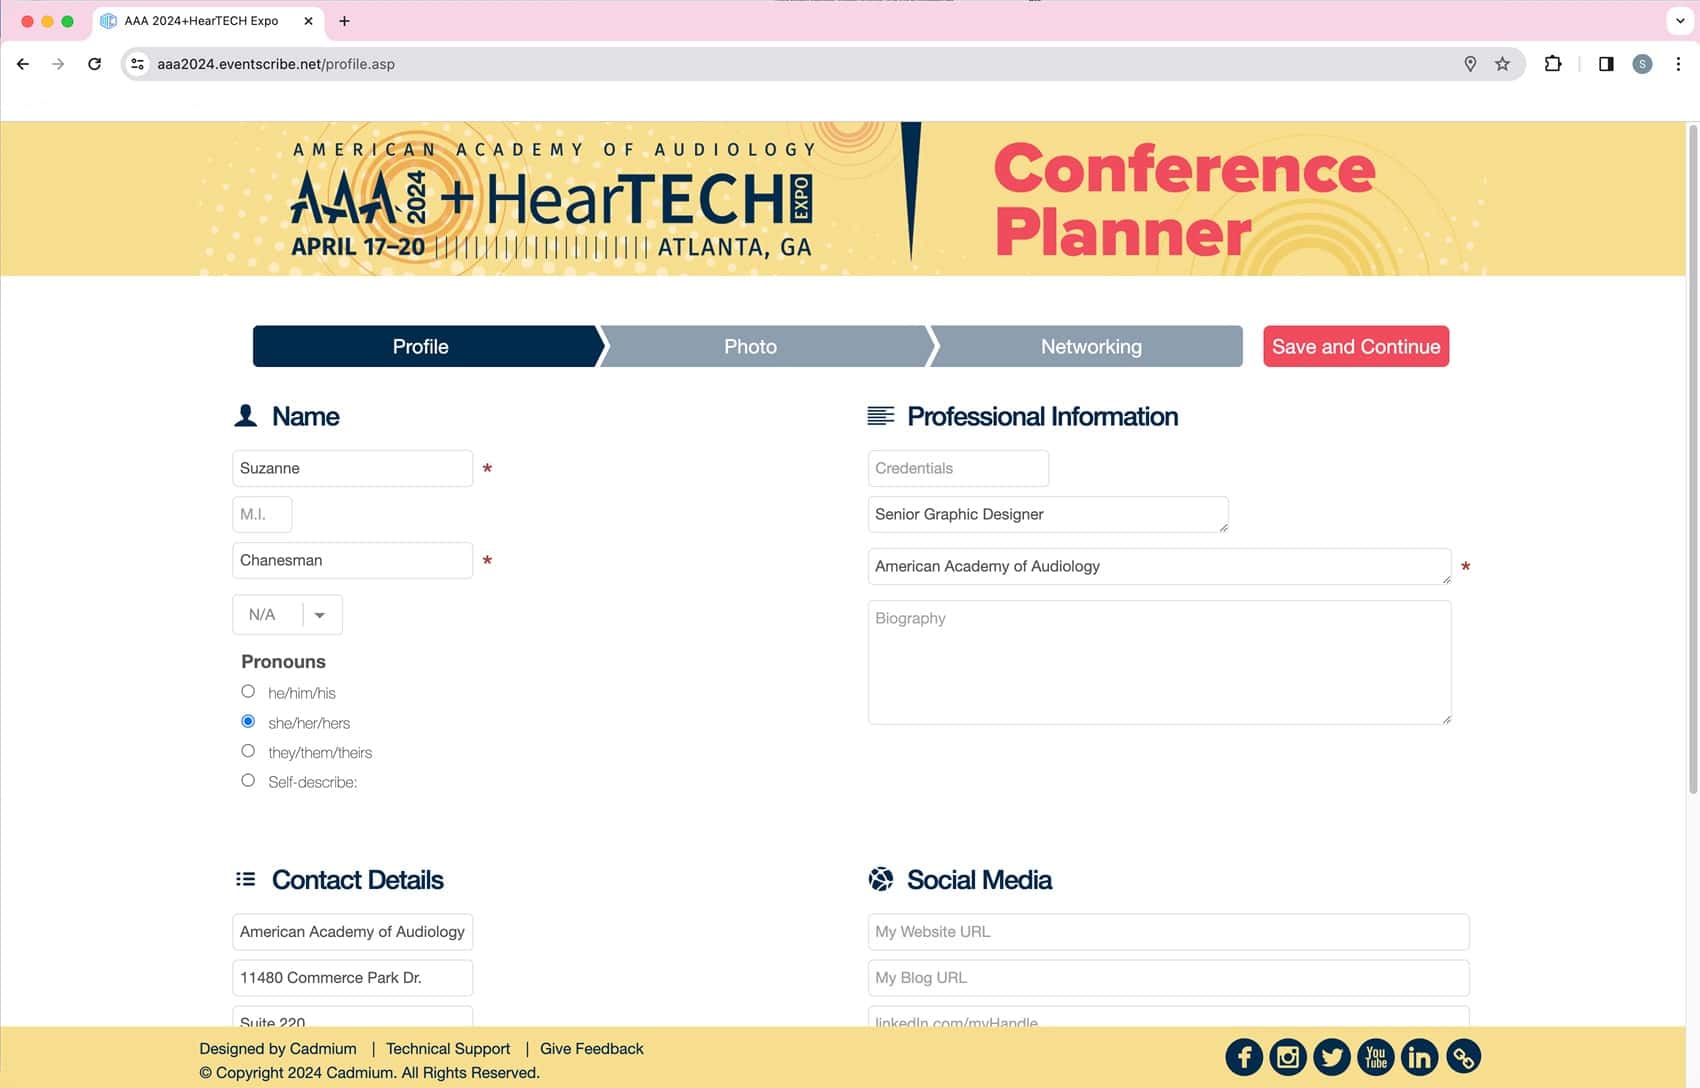Viewport: 1700px width, 1088px height.
Task: Open a new browser tab
Action: click(x=344, y=21)
